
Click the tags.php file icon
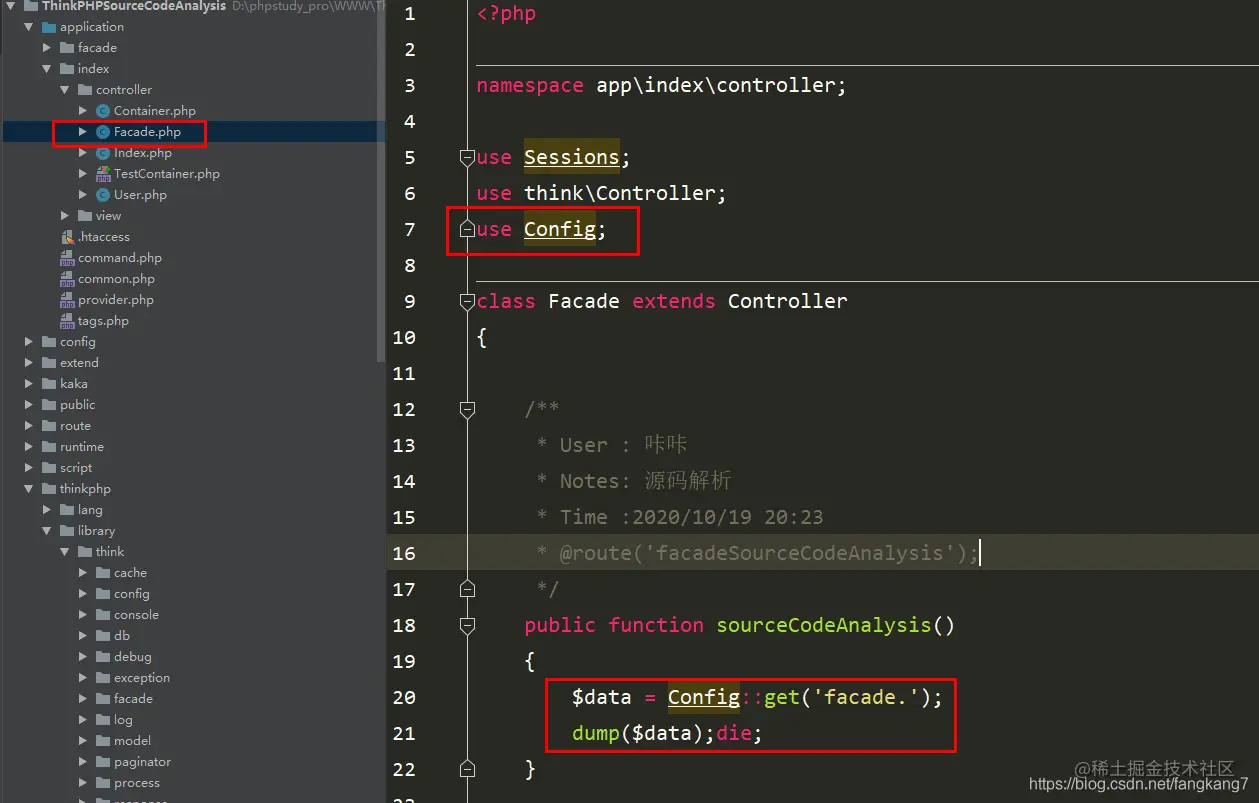pos(67,321)
